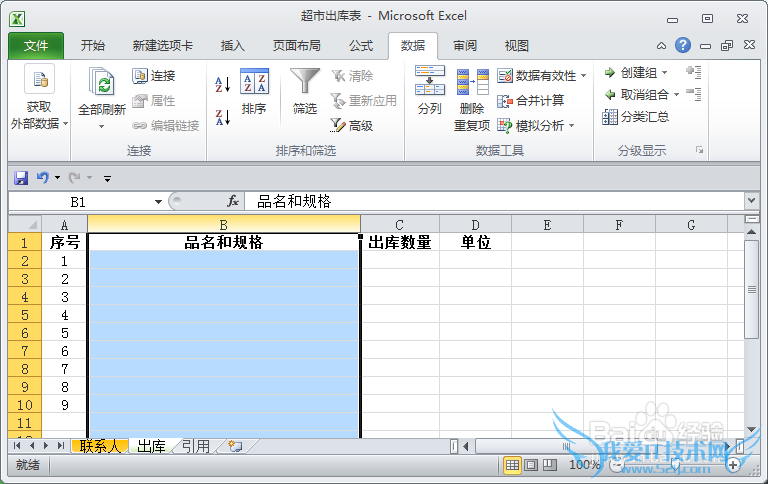
Task: Click the Consolidate icon
Action: pos(504,101)
